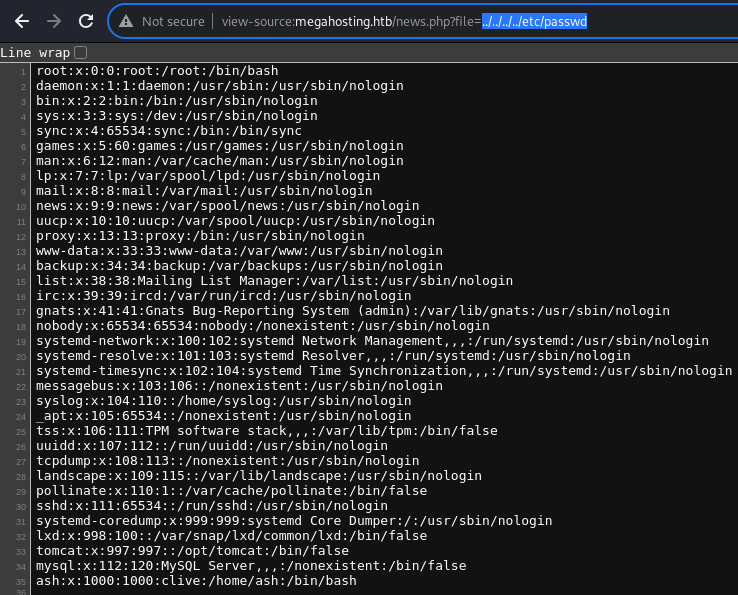Select the tomcat:x:997:997 entry
The width and height of the screenshot is (738, 595).
193,551
